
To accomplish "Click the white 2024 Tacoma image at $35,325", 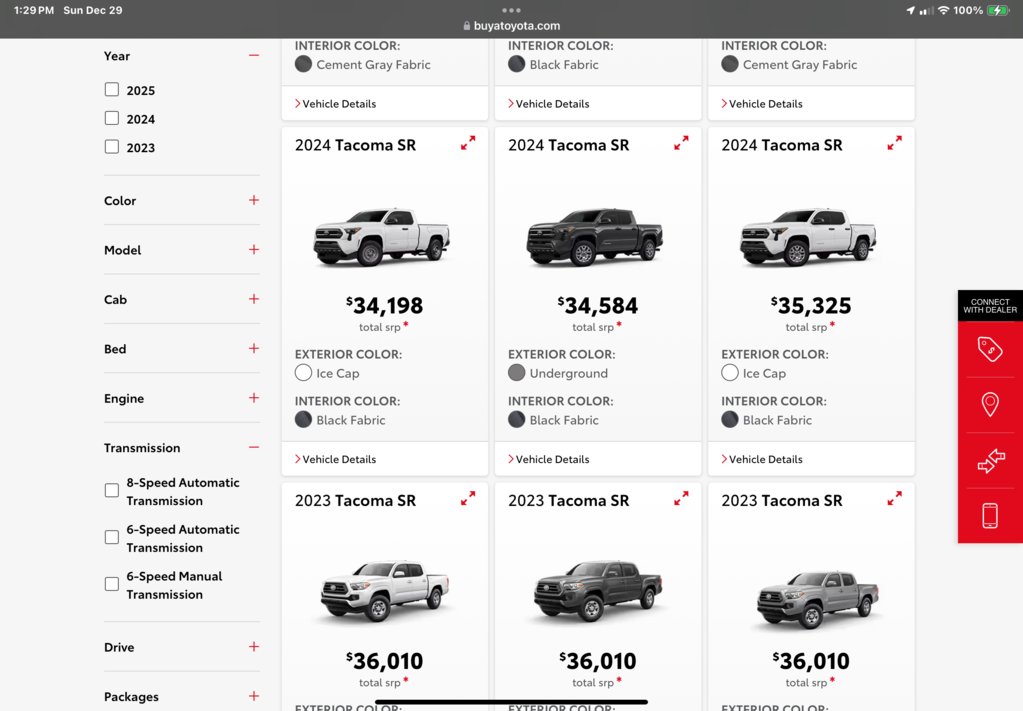I will click(x=808, y=236).
